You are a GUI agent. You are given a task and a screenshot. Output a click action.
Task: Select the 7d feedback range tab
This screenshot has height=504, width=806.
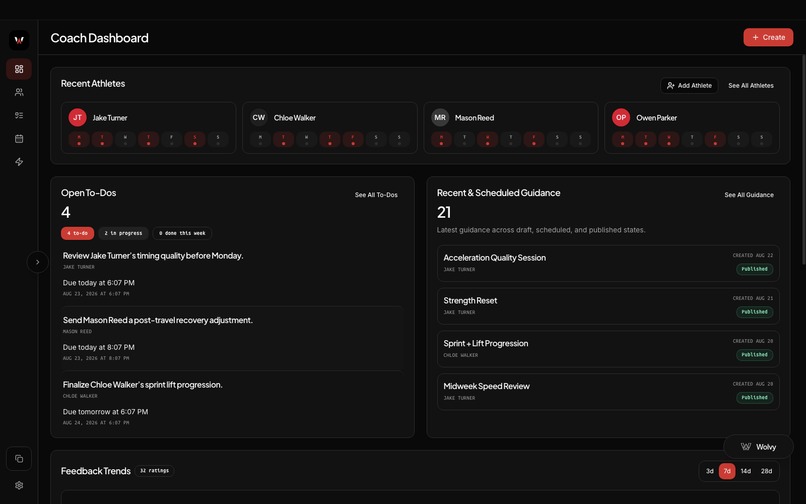pos(727,471)
